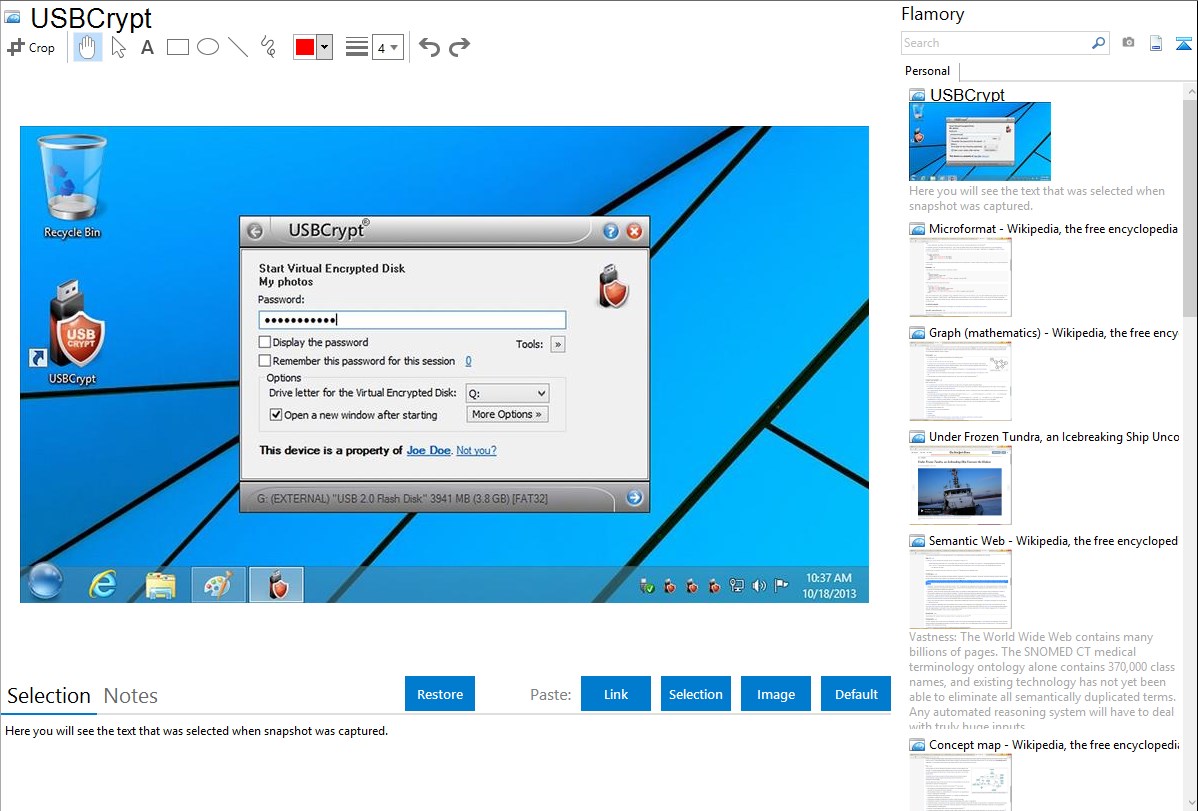Click the Selection paste button
Image resolution: width=1198 pixels, height=811 pixels.
click(695, 694)
